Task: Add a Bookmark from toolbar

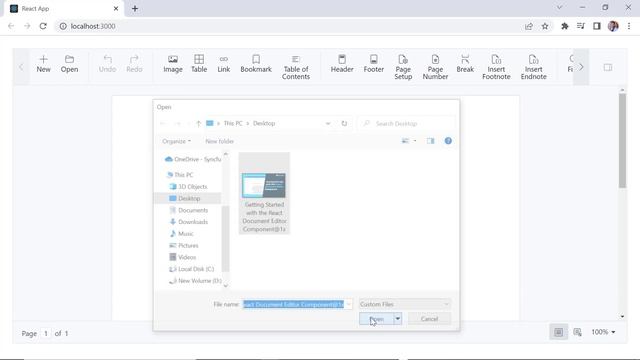Action: (256, 64)
